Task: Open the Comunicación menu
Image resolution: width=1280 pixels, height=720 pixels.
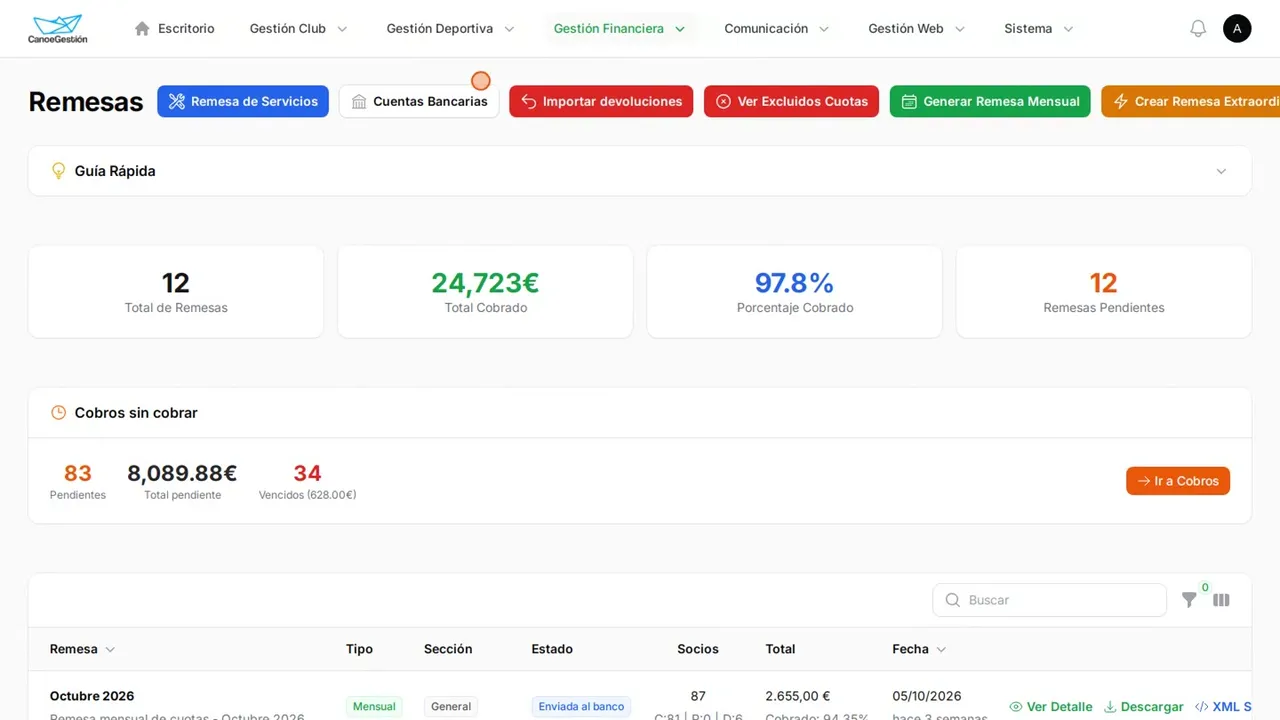Action: point(777,29)
